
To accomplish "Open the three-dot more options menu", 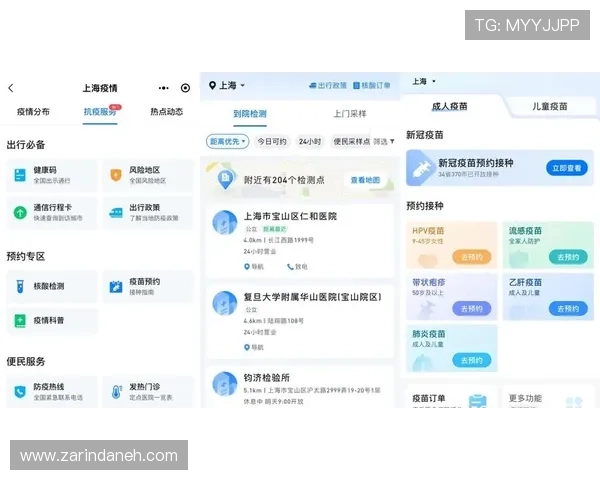I will click(x=164, y=88).
